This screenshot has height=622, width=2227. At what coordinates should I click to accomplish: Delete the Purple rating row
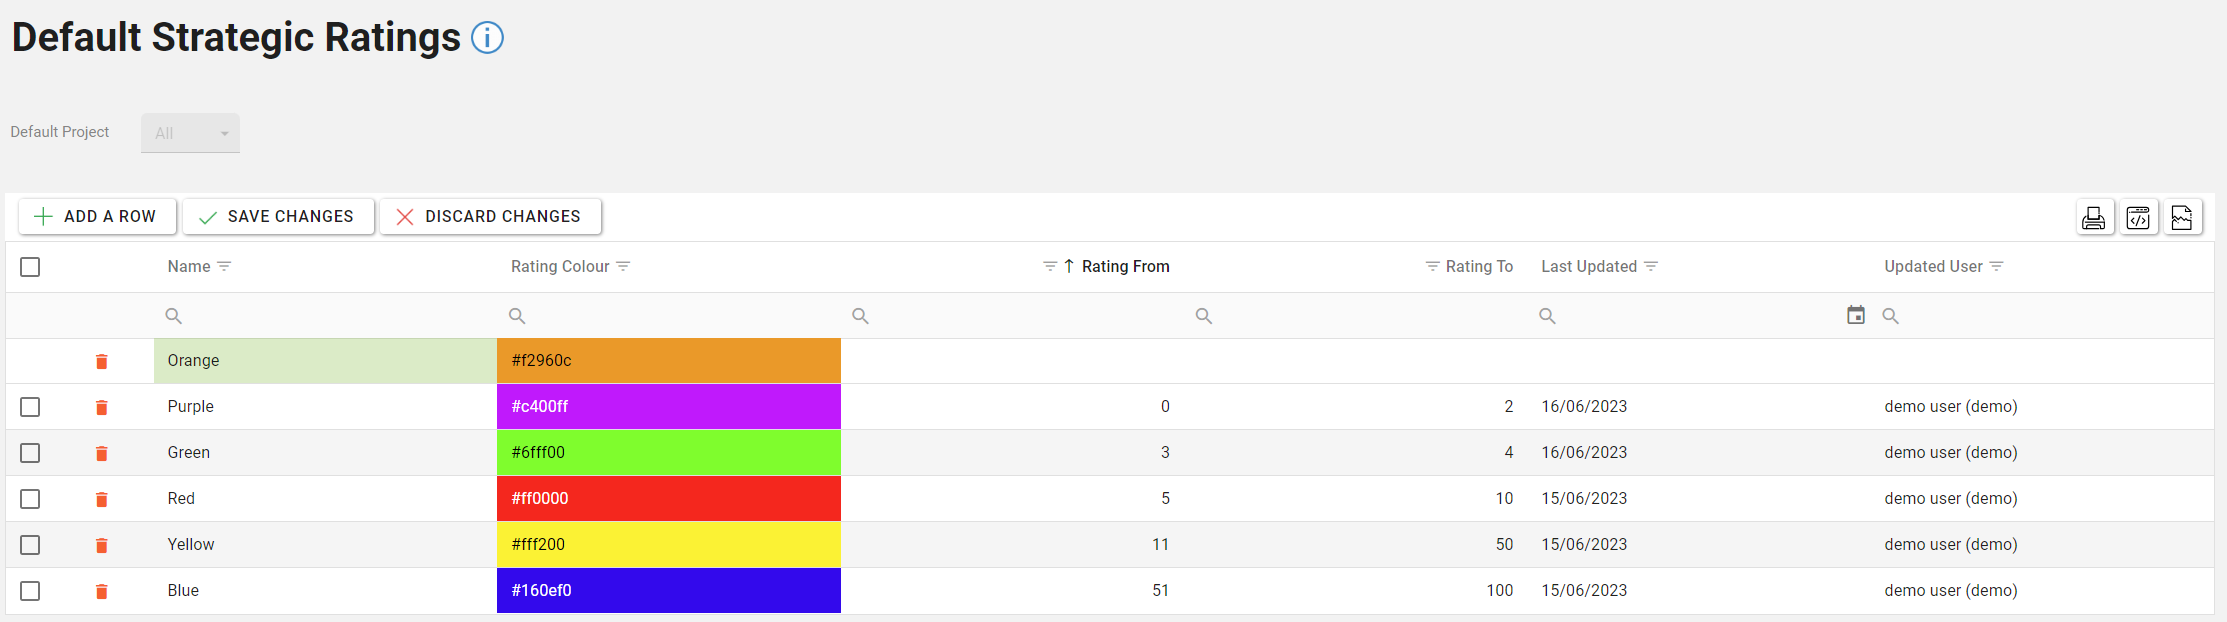[101, 407]
